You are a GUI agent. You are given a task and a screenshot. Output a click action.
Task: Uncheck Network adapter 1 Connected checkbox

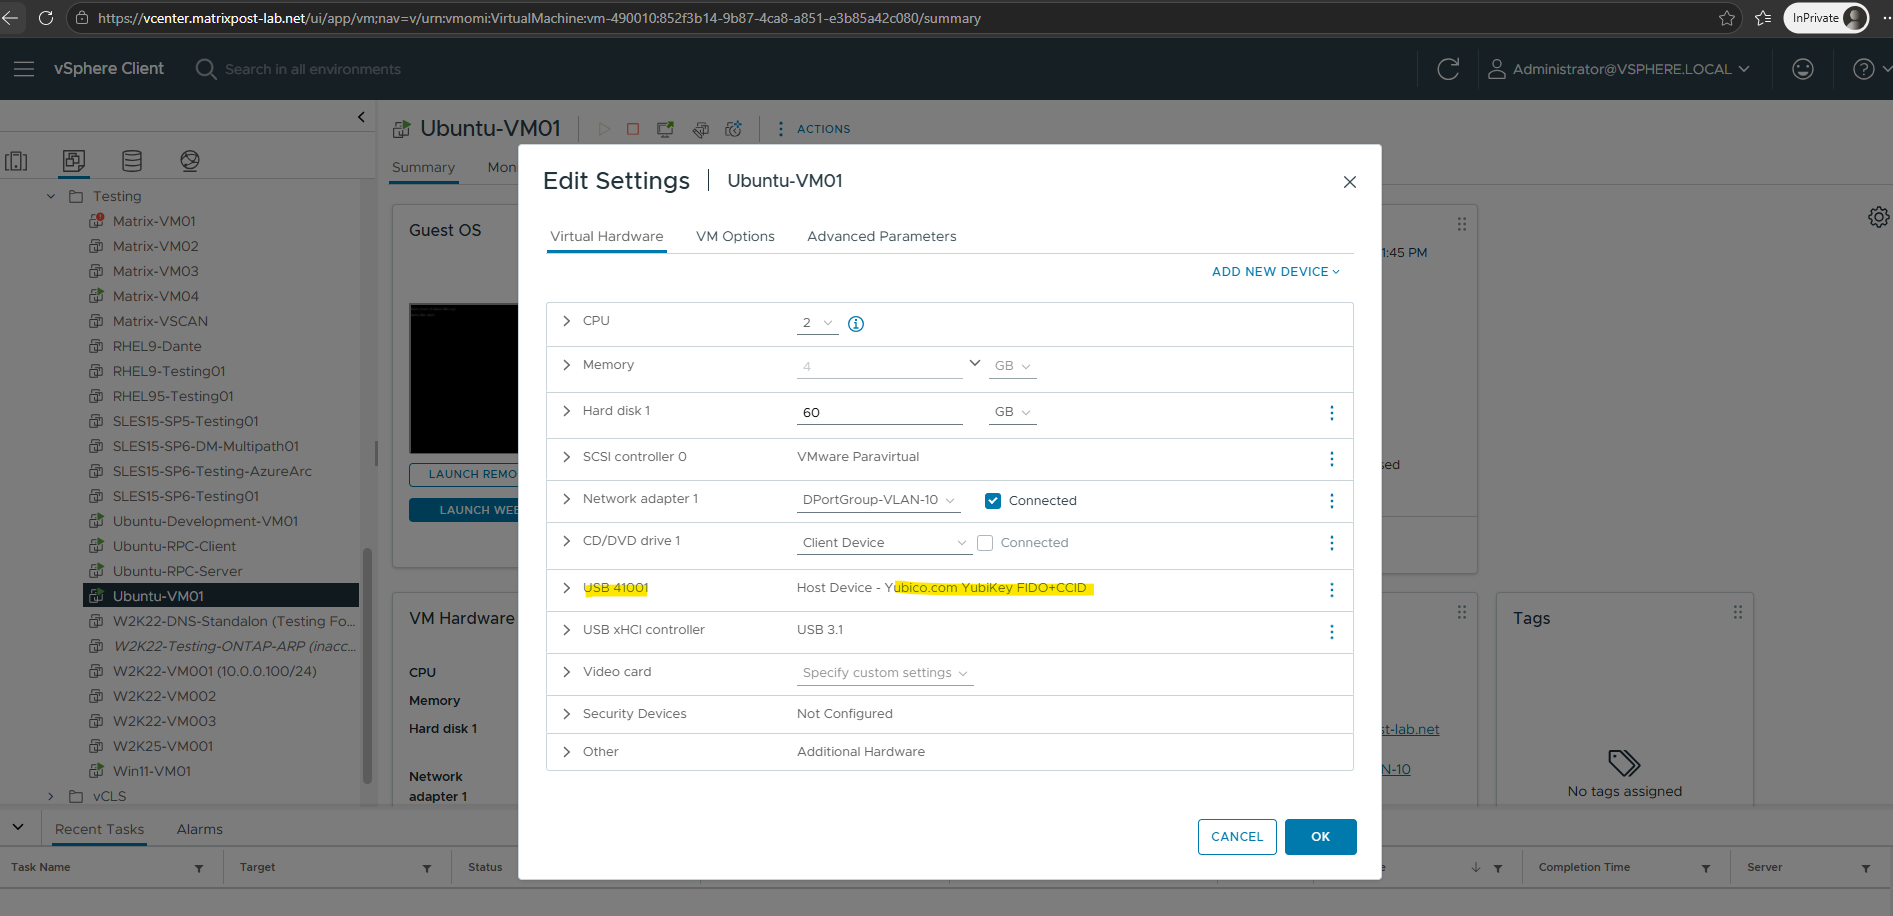click(x=993, y=501)
